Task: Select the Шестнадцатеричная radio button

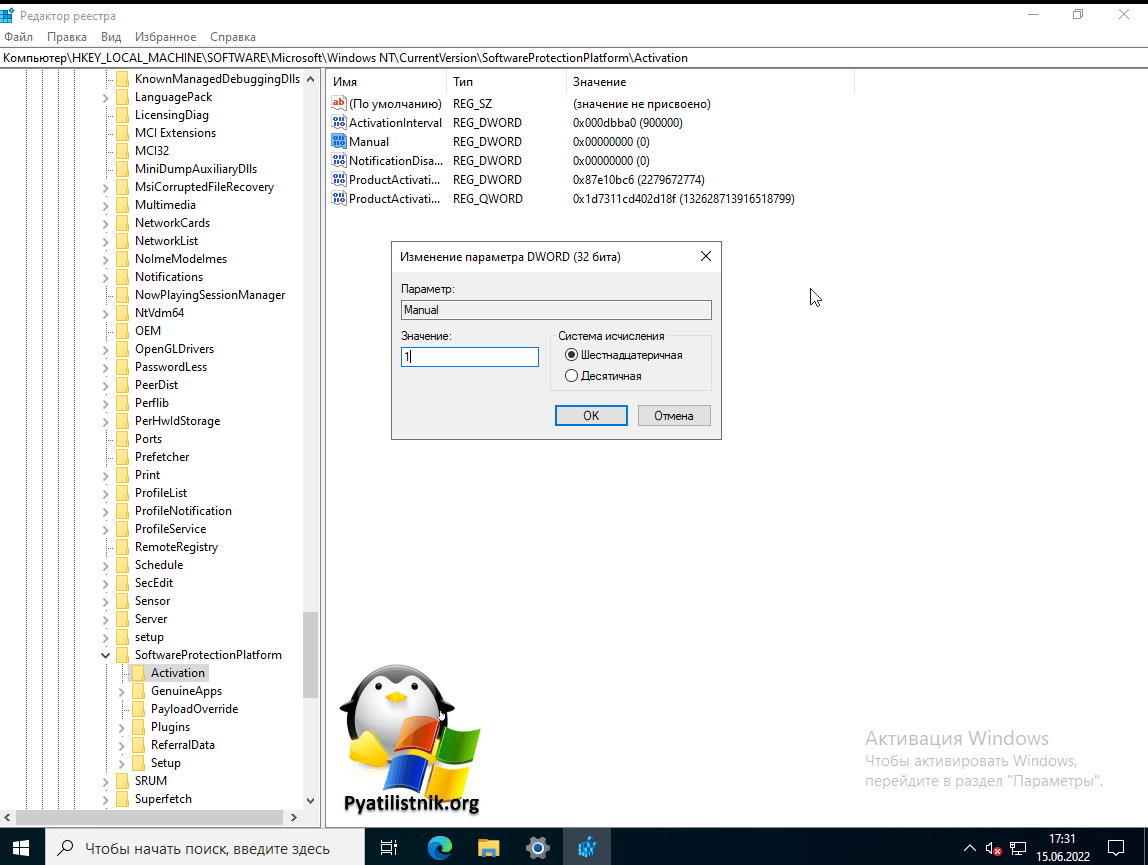Action: pyautogui.click(x=572, y=355)
